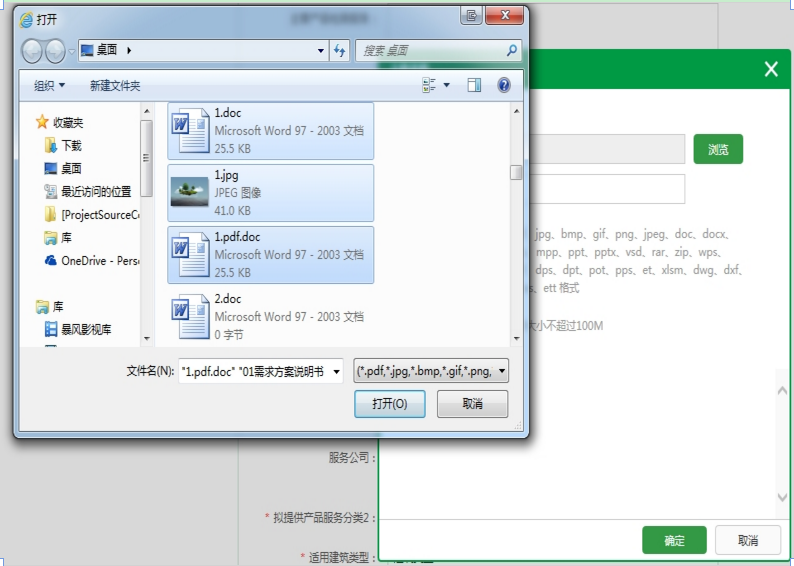This screenshot has width=794, height=566.
Task: Click the green 确定 button
Action: coord(674,540)
